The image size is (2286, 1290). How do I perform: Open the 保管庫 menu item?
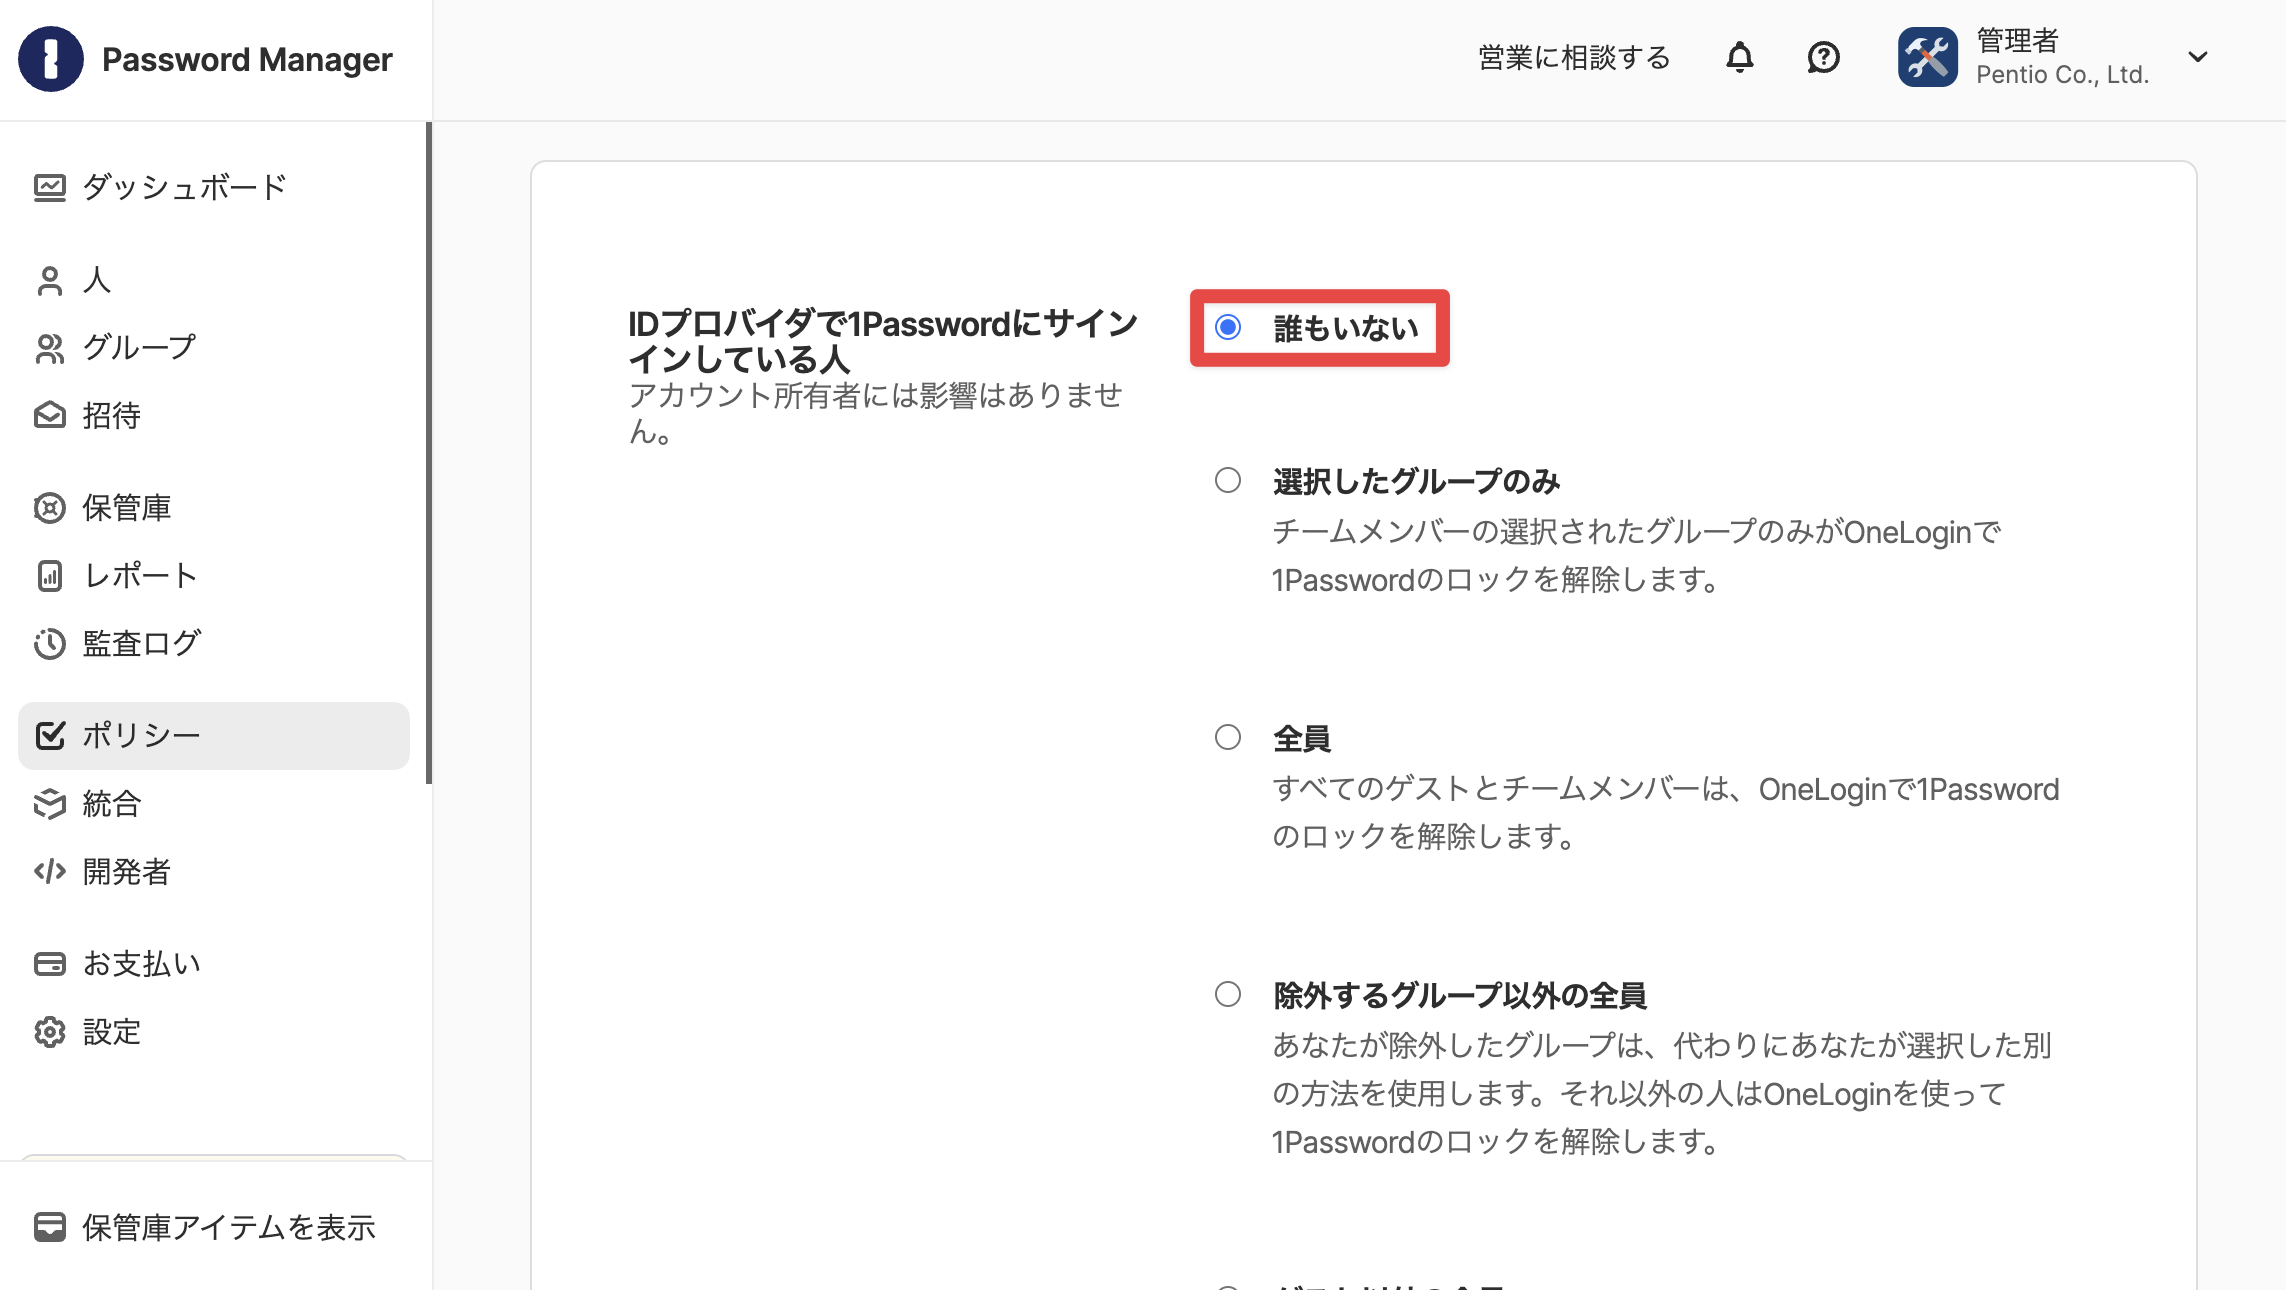(x=214, y=508)
